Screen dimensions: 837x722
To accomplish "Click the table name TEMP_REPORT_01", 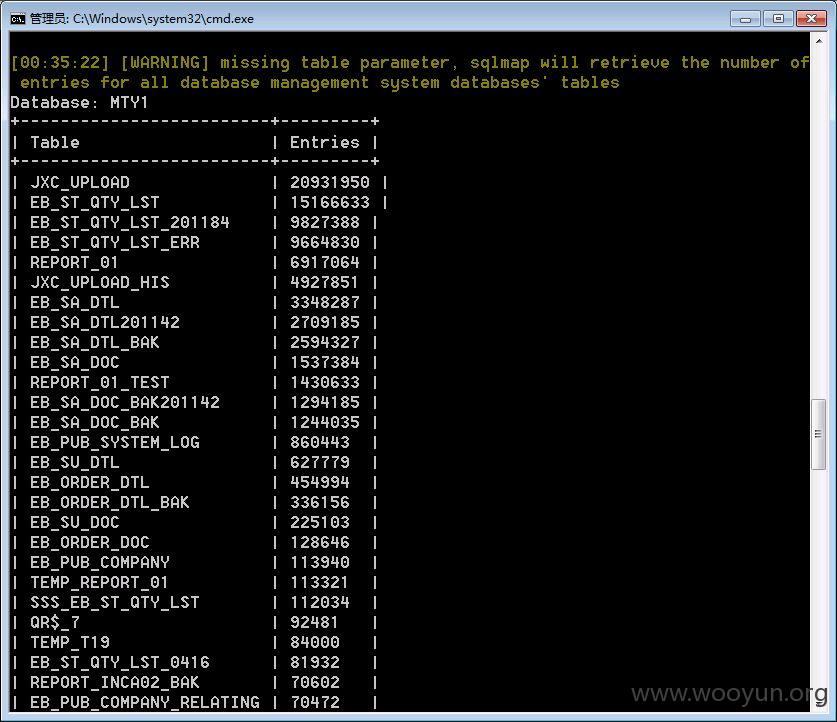I will coord(99,582).
